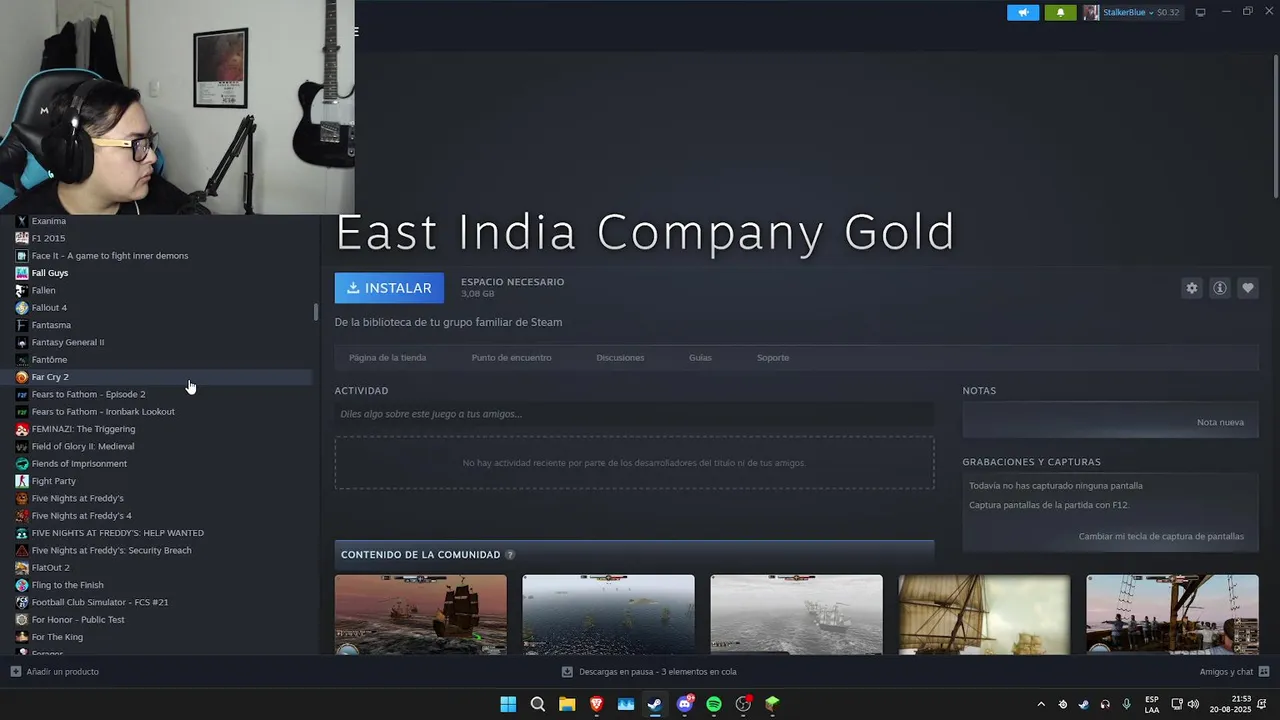
Task: Show game info via the info icon
Action: tap(1220, 288)
